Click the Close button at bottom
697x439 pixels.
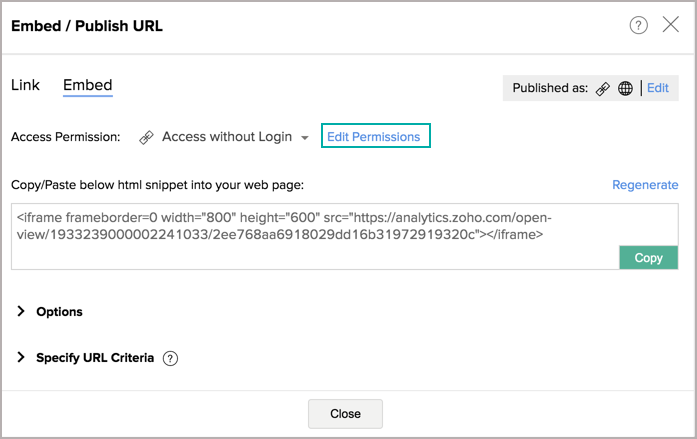coord(345,414)
